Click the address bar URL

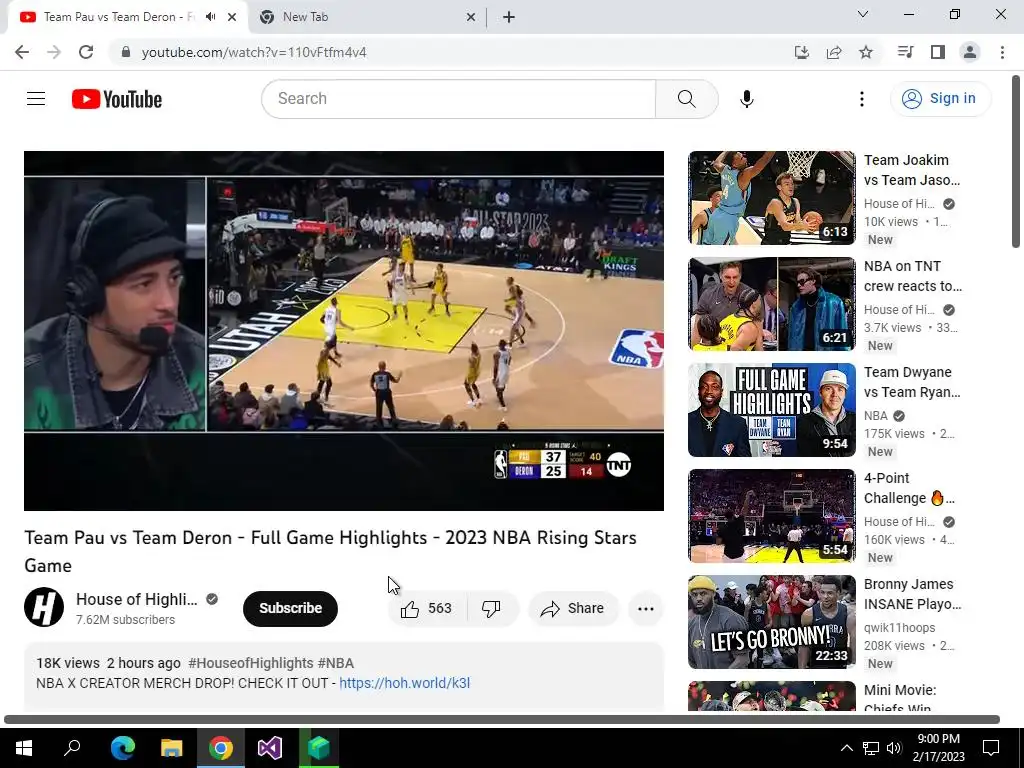[254, 52]
